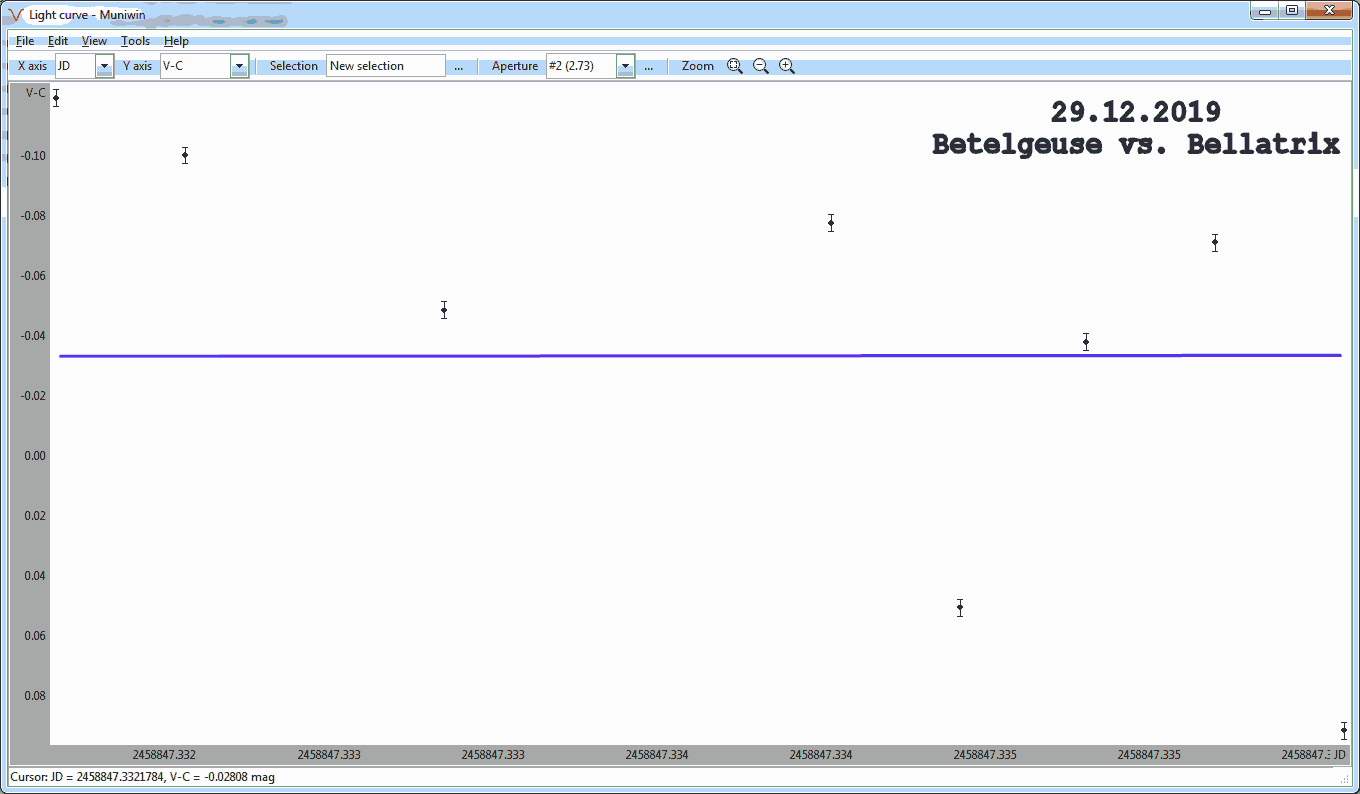The image size is (1360, 794).
Task: Minimize the Light curve window
Action: (1265, 11)
